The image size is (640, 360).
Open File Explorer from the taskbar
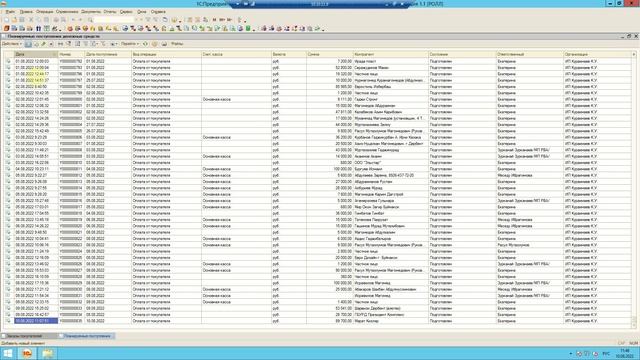click(x=47, y=353)
